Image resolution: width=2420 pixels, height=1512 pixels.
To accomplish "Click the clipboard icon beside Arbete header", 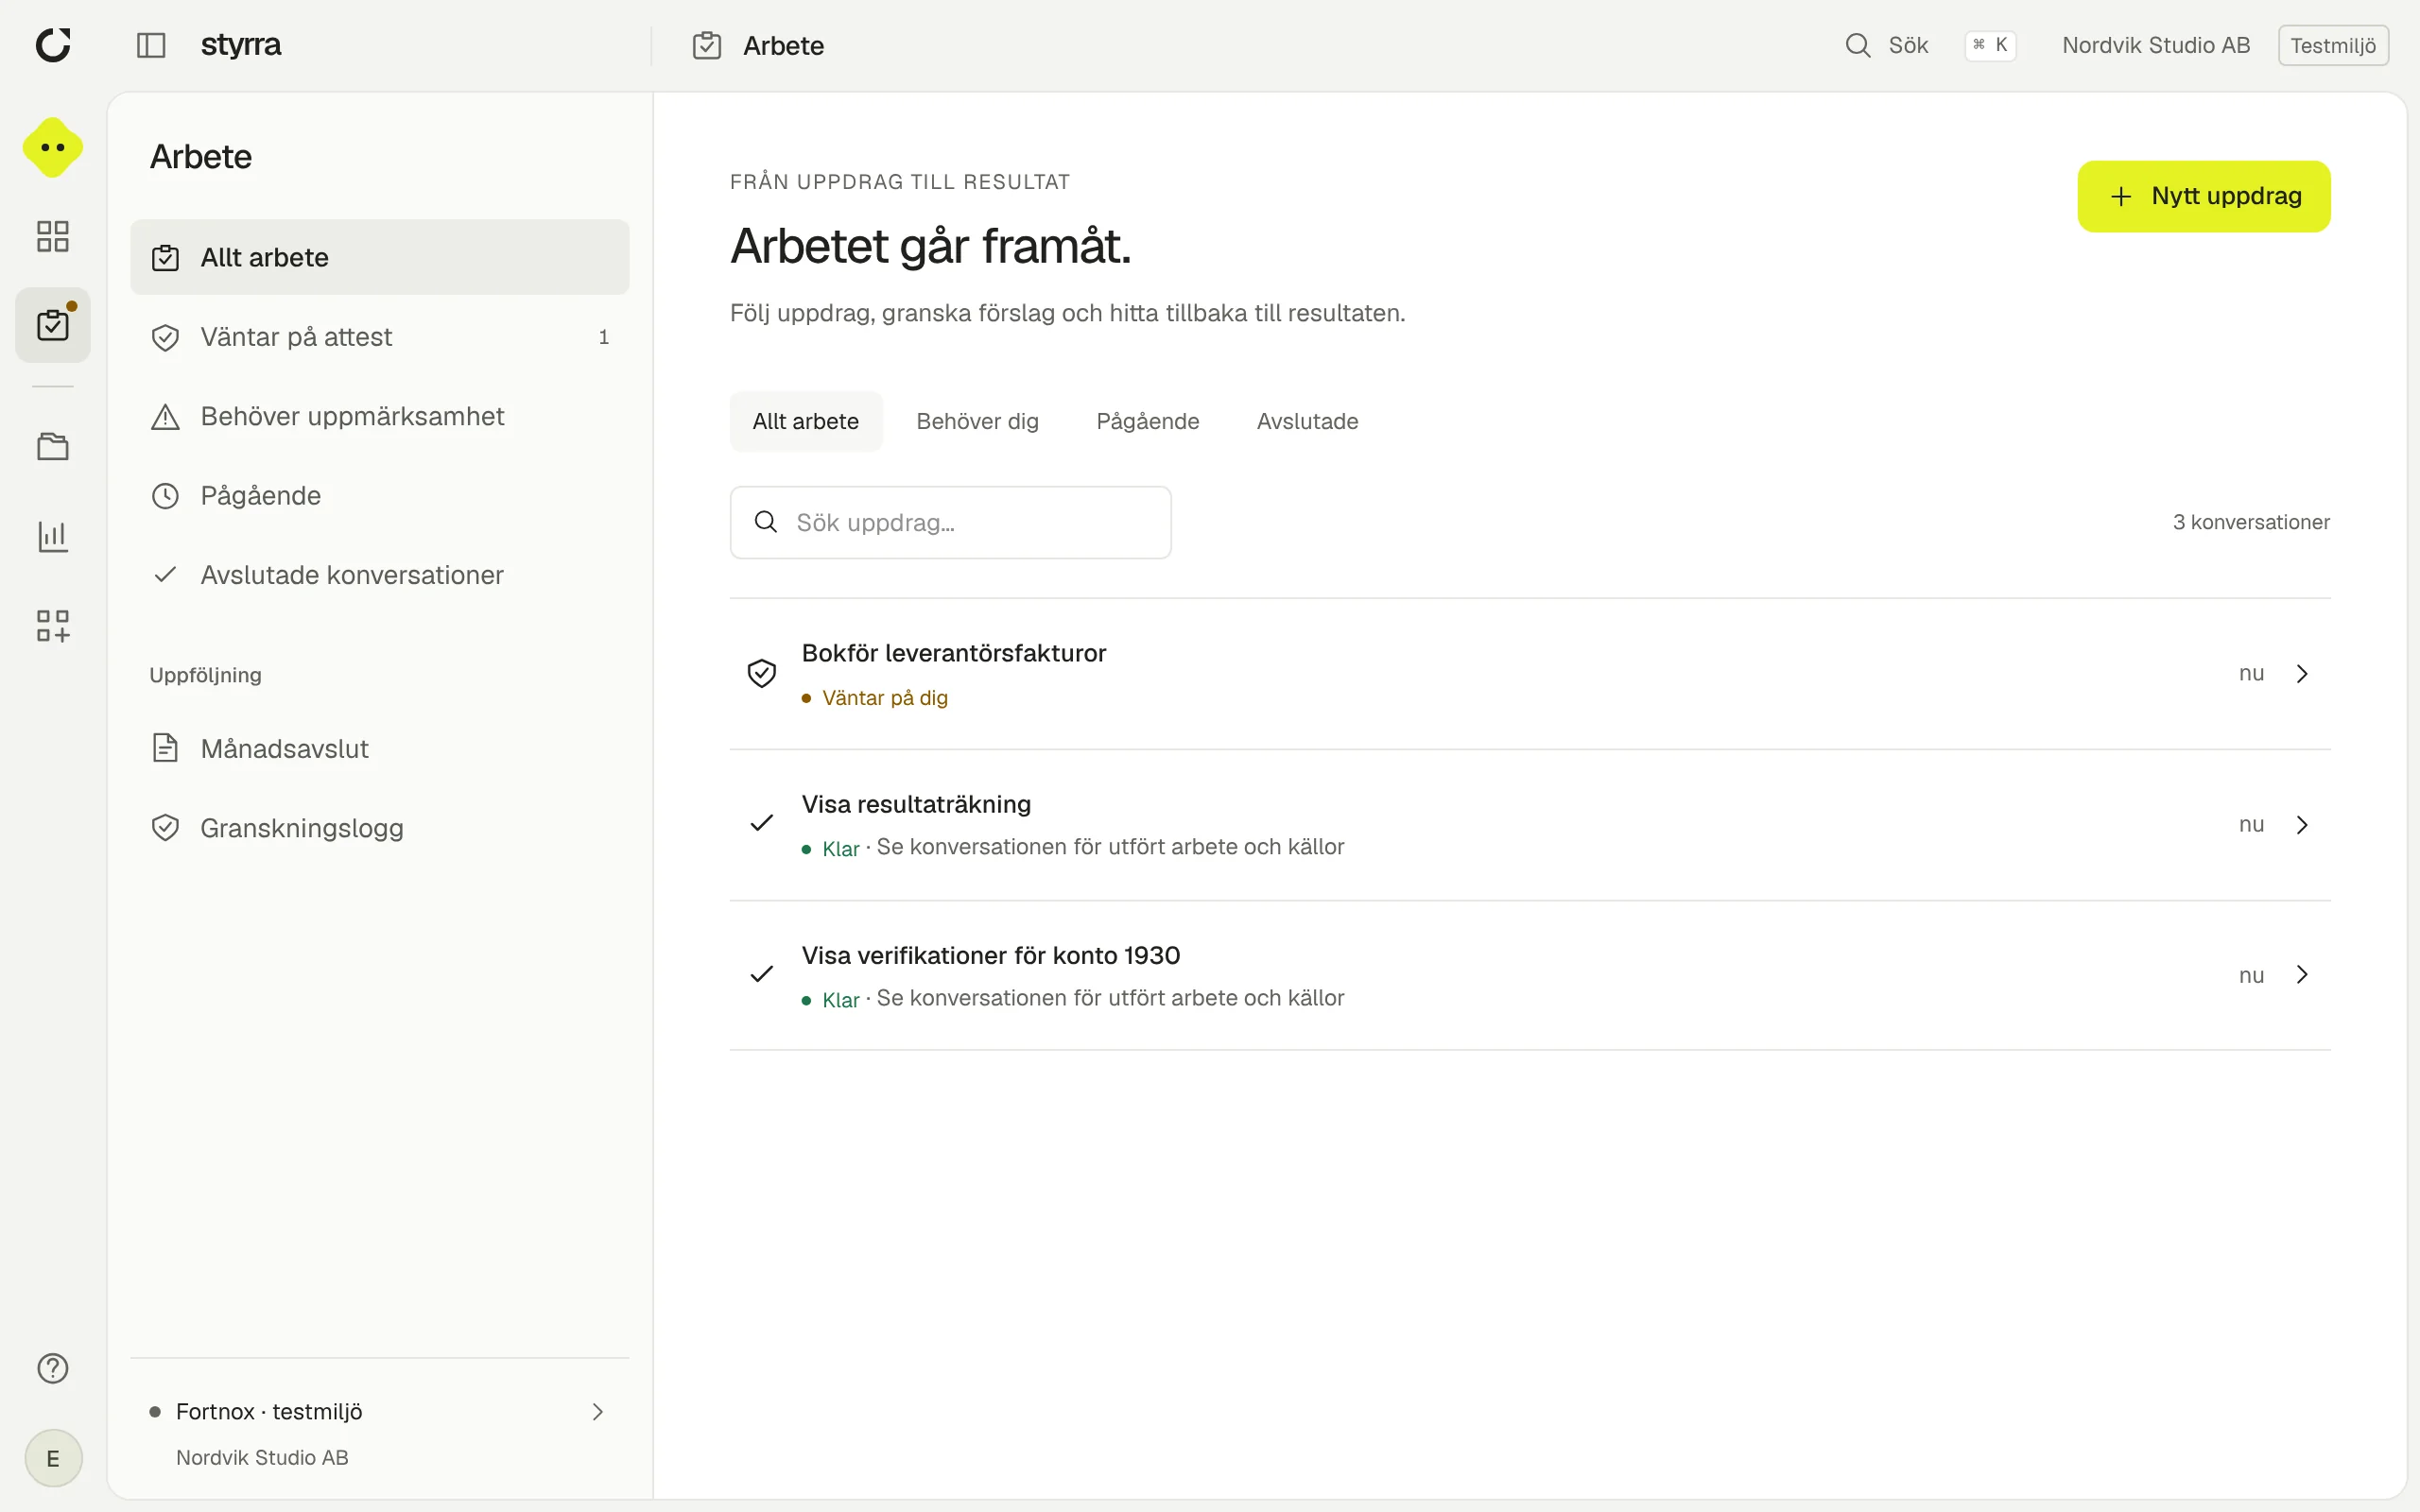I will pos(707,45).
